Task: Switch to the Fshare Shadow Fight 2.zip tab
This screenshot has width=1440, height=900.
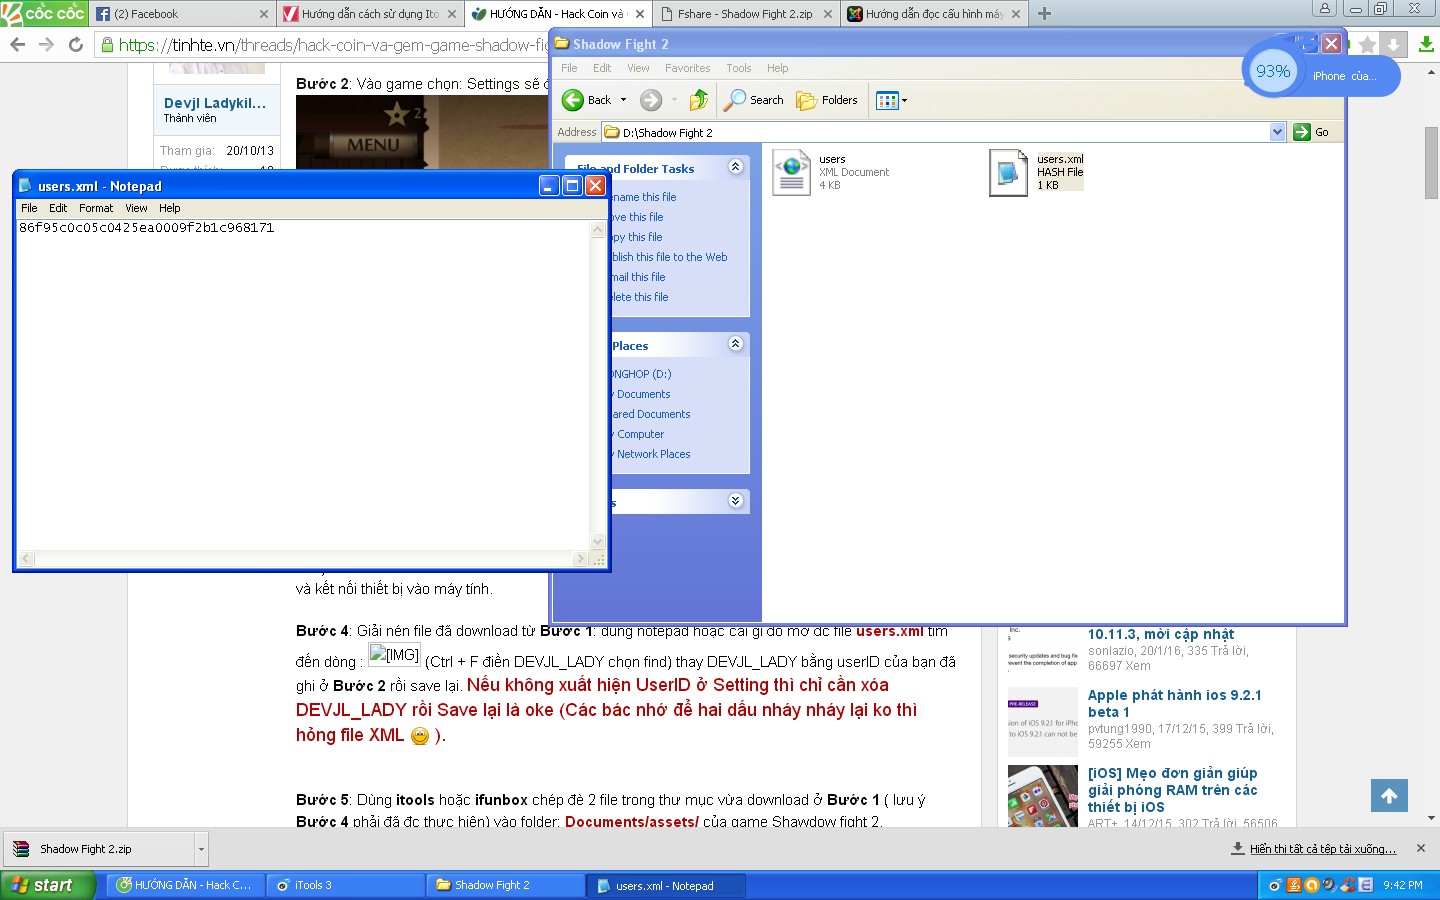Action: (745, 14)
